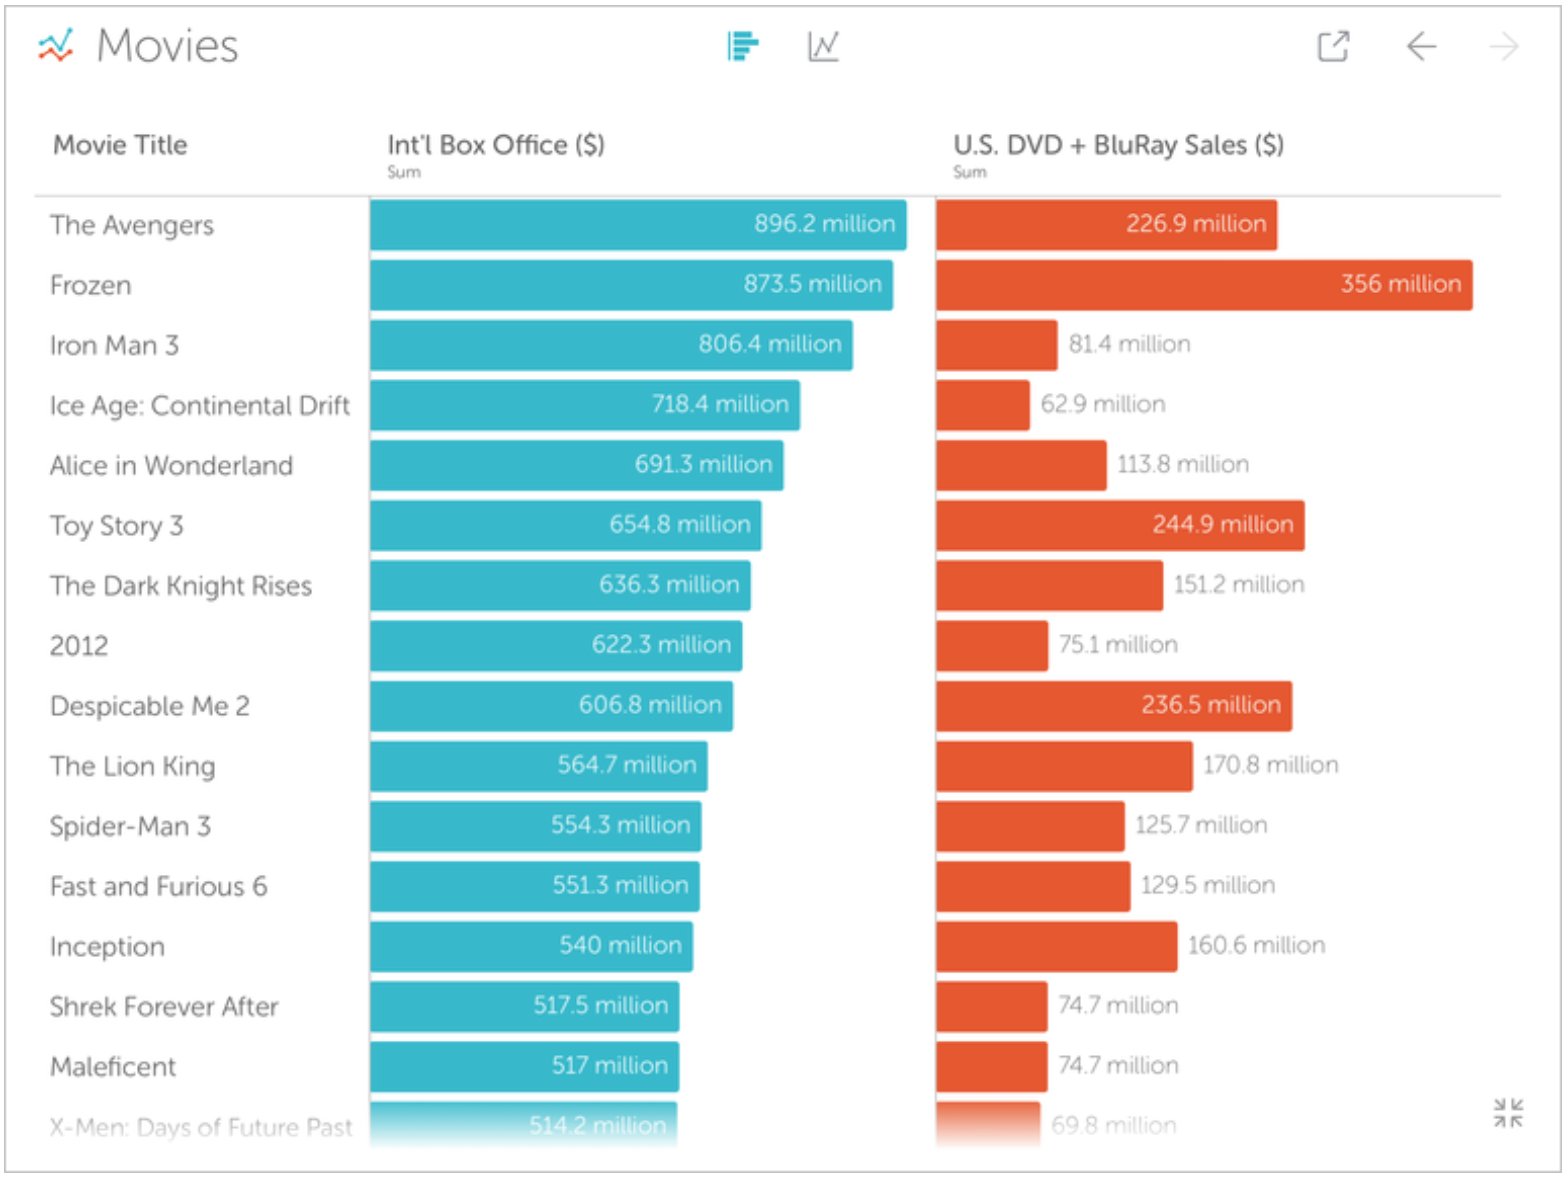The width and height of the screenshot is (1568, 1178).
Task: Open U.S. DVD + BluRay Sales column header
Action: coord(1118,145)
